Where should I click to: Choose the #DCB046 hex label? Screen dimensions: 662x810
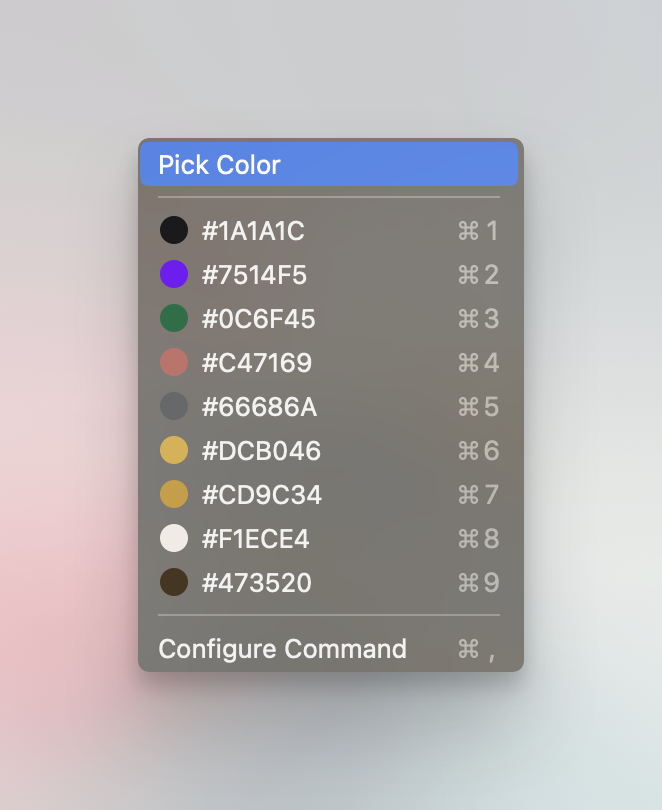(261, 450)
